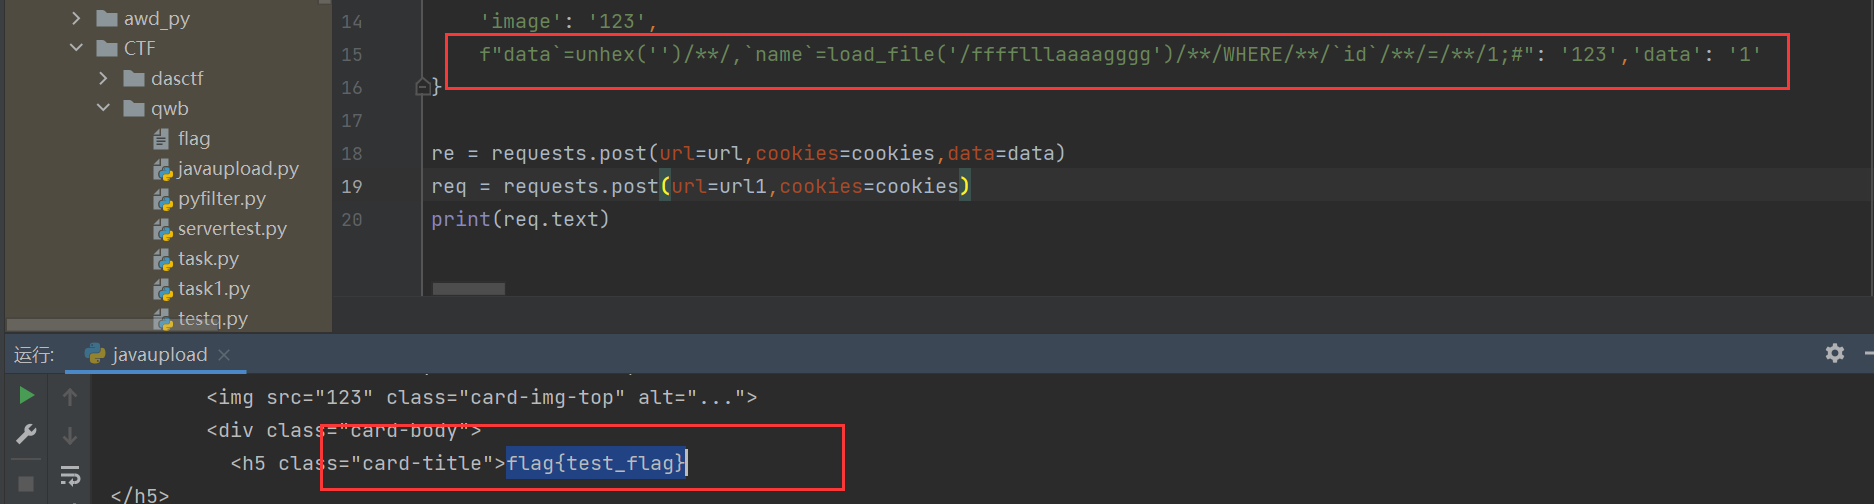Click the green Run button in the run panel
Viewport: 1874px width, 504px height.
(x=27, y=396)
